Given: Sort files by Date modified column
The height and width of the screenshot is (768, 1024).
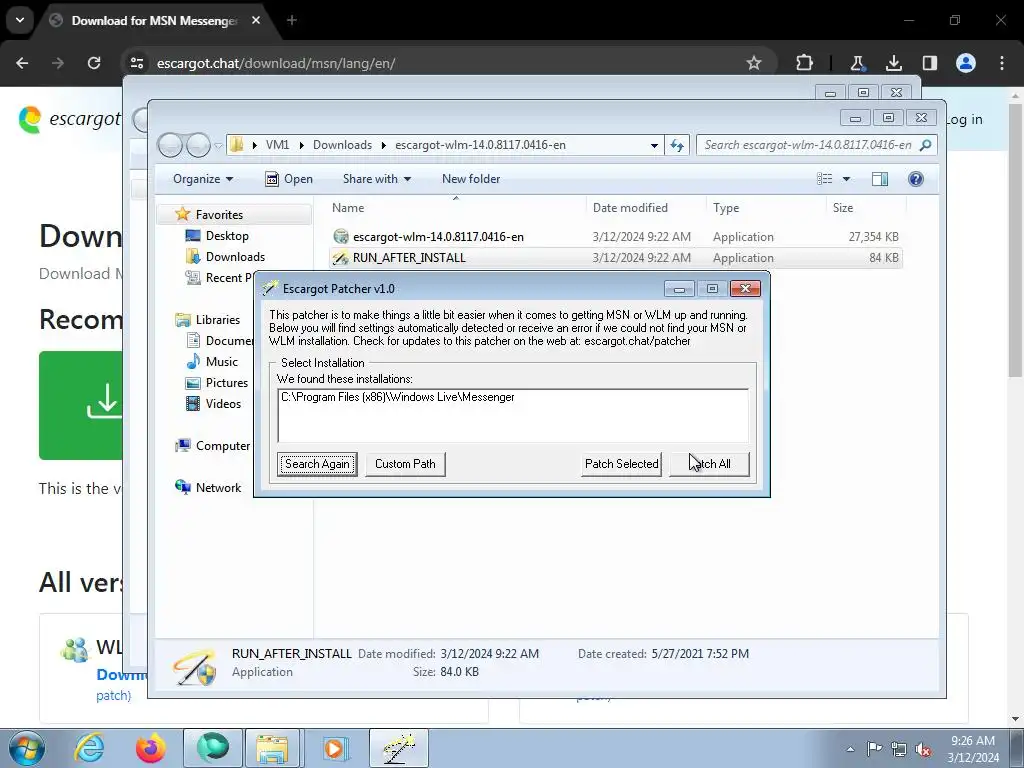Looking at the screenshot, I should tap(630, 208).
